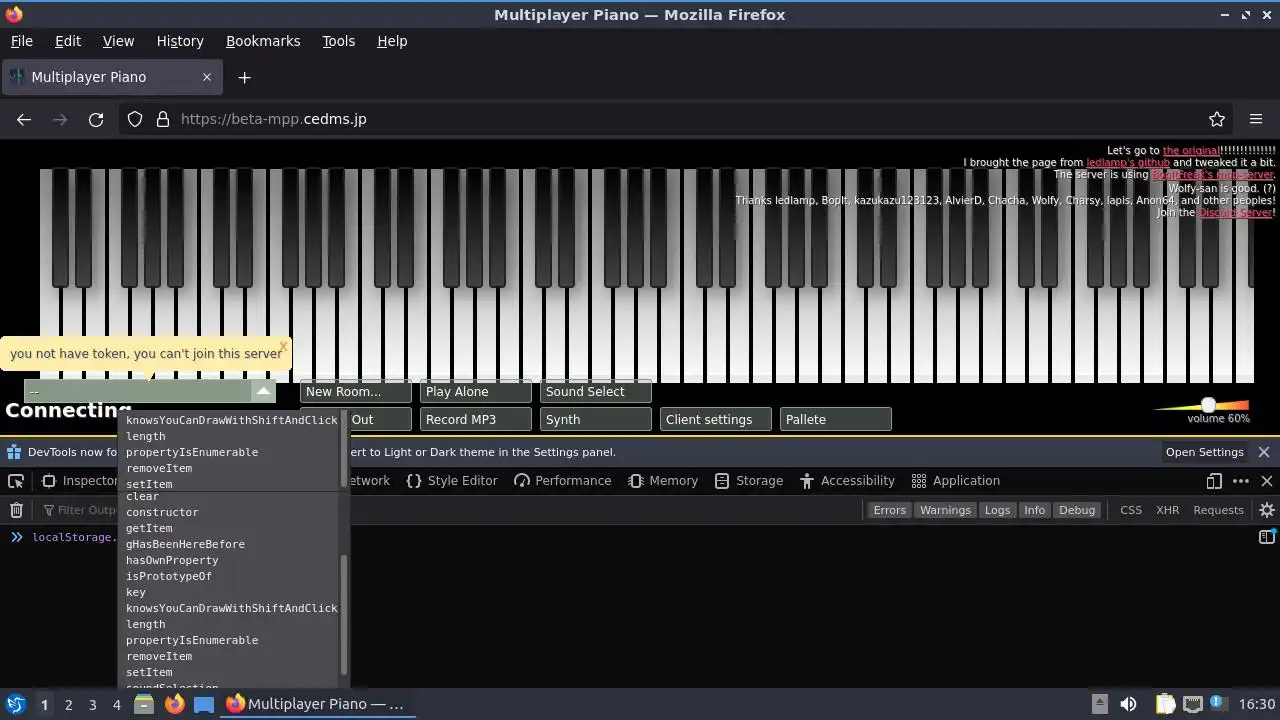The image size is (1280, 720).
Task: Open the History menu
Action: [180, 41]
